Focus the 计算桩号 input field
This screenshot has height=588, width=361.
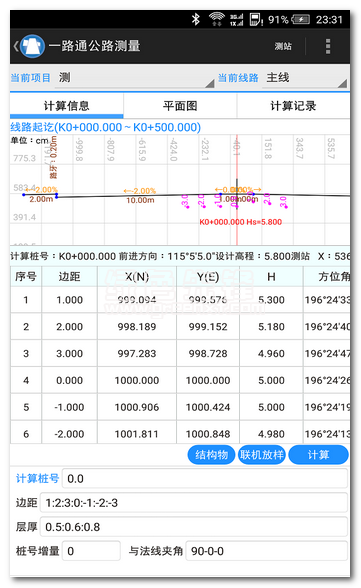tap(205, 478)
